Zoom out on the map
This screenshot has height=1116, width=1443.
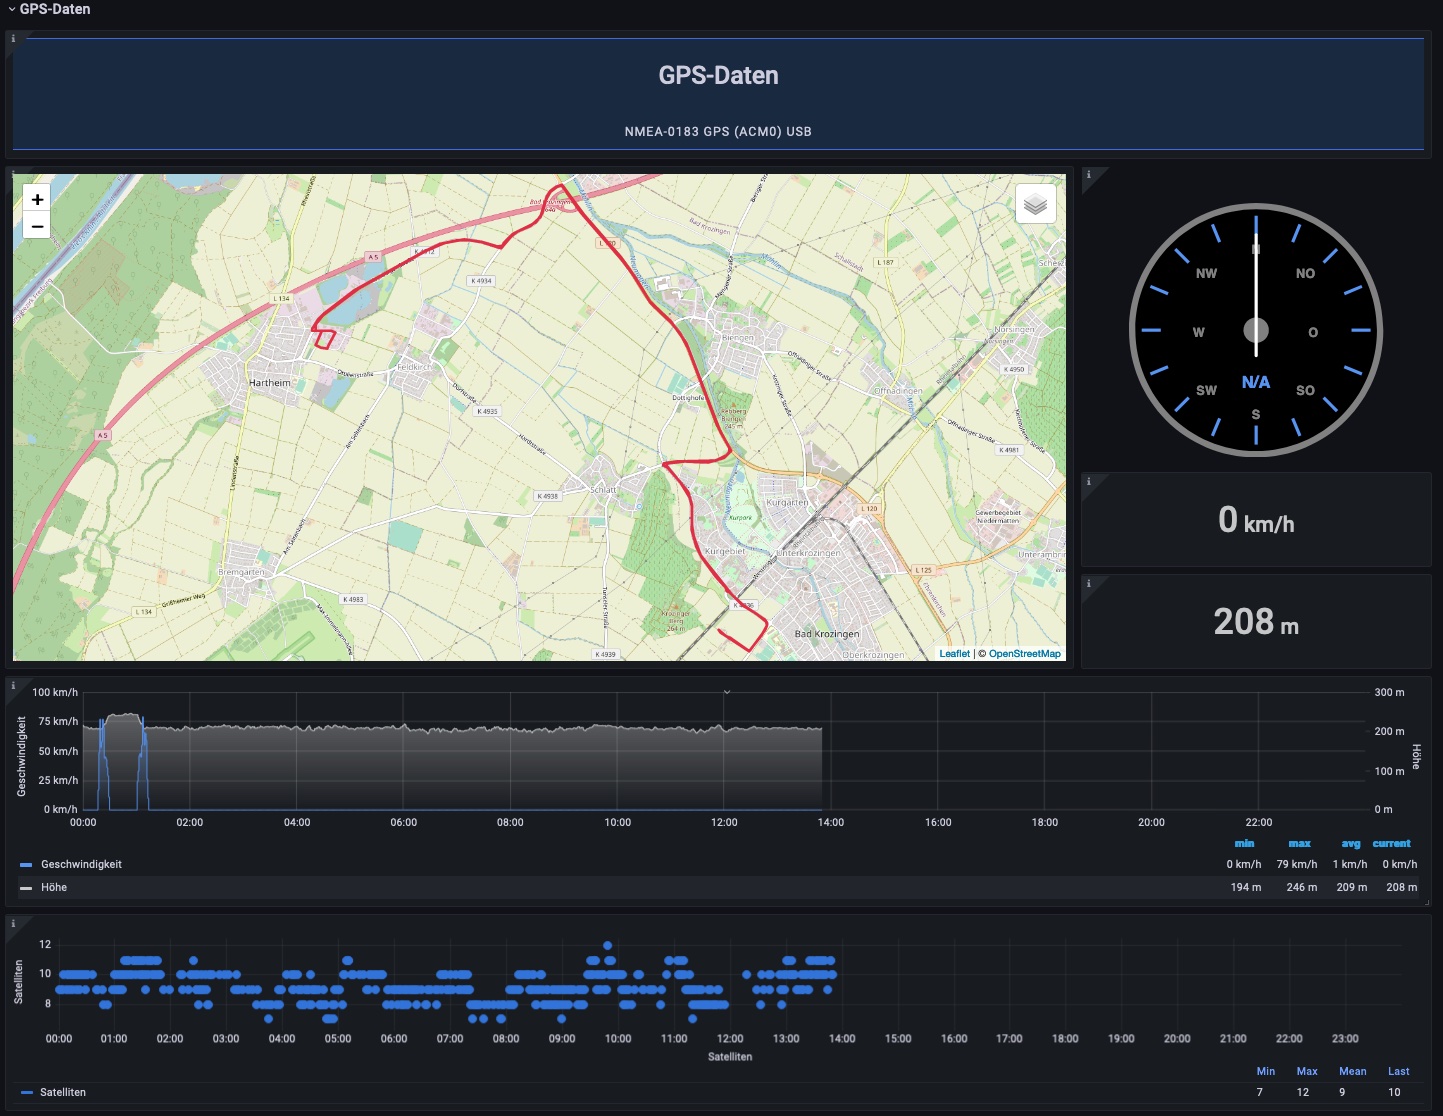click(x=37, y=226)
